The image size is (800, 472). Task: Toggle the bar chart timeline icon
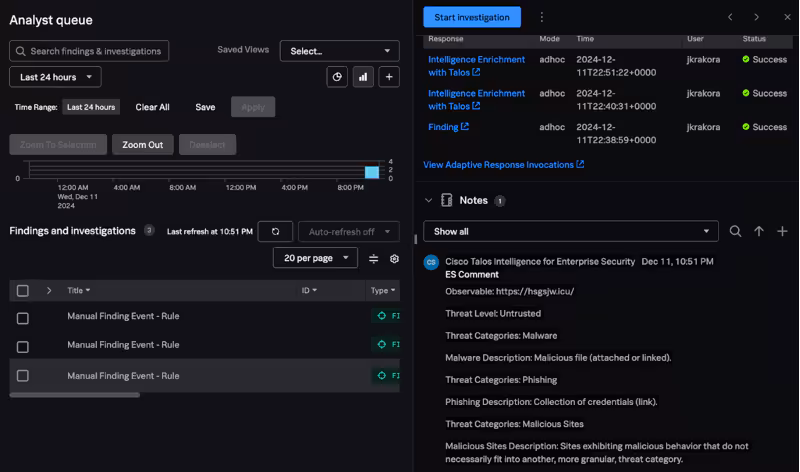coord(363,77)
